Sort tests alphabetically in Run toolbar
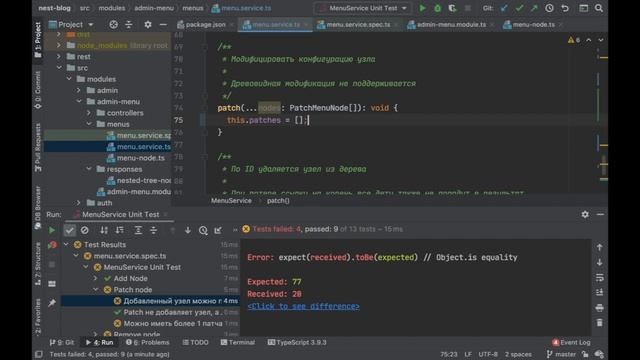 104,230
